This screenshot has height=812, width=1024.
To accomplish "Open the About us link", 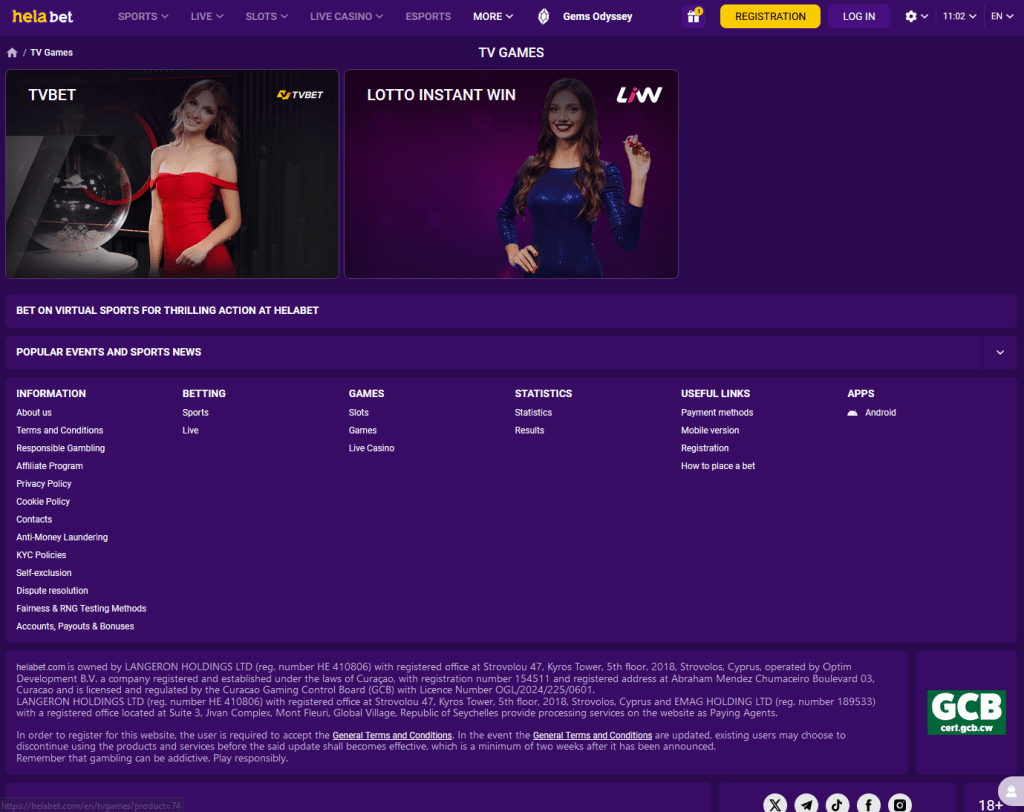I will coord(34,413).
